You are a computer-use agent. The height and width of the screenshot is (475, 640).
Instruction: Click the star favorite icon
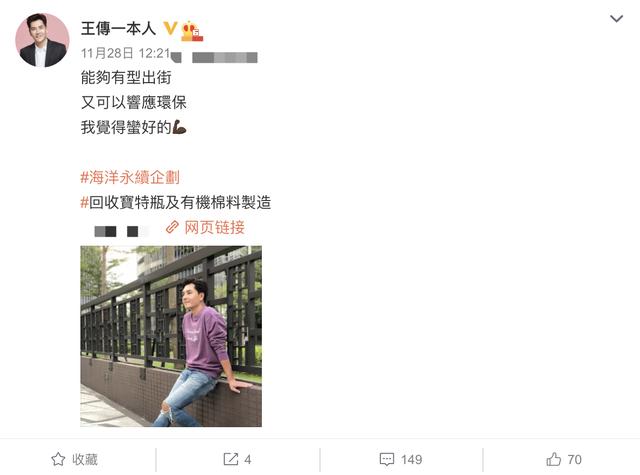(x=58, y=459)
